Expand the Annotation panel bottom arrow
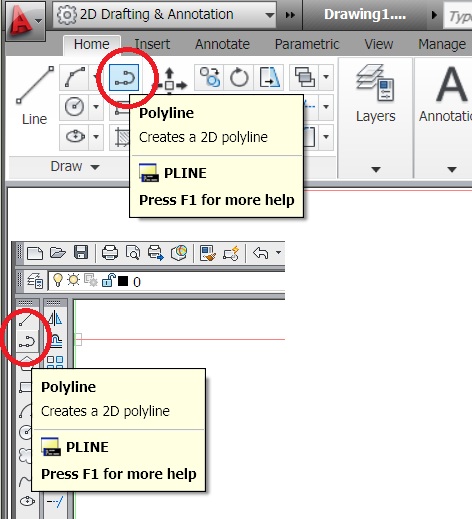Image resolution: width=472 pixels, height=519 pixels. point(452,170)
